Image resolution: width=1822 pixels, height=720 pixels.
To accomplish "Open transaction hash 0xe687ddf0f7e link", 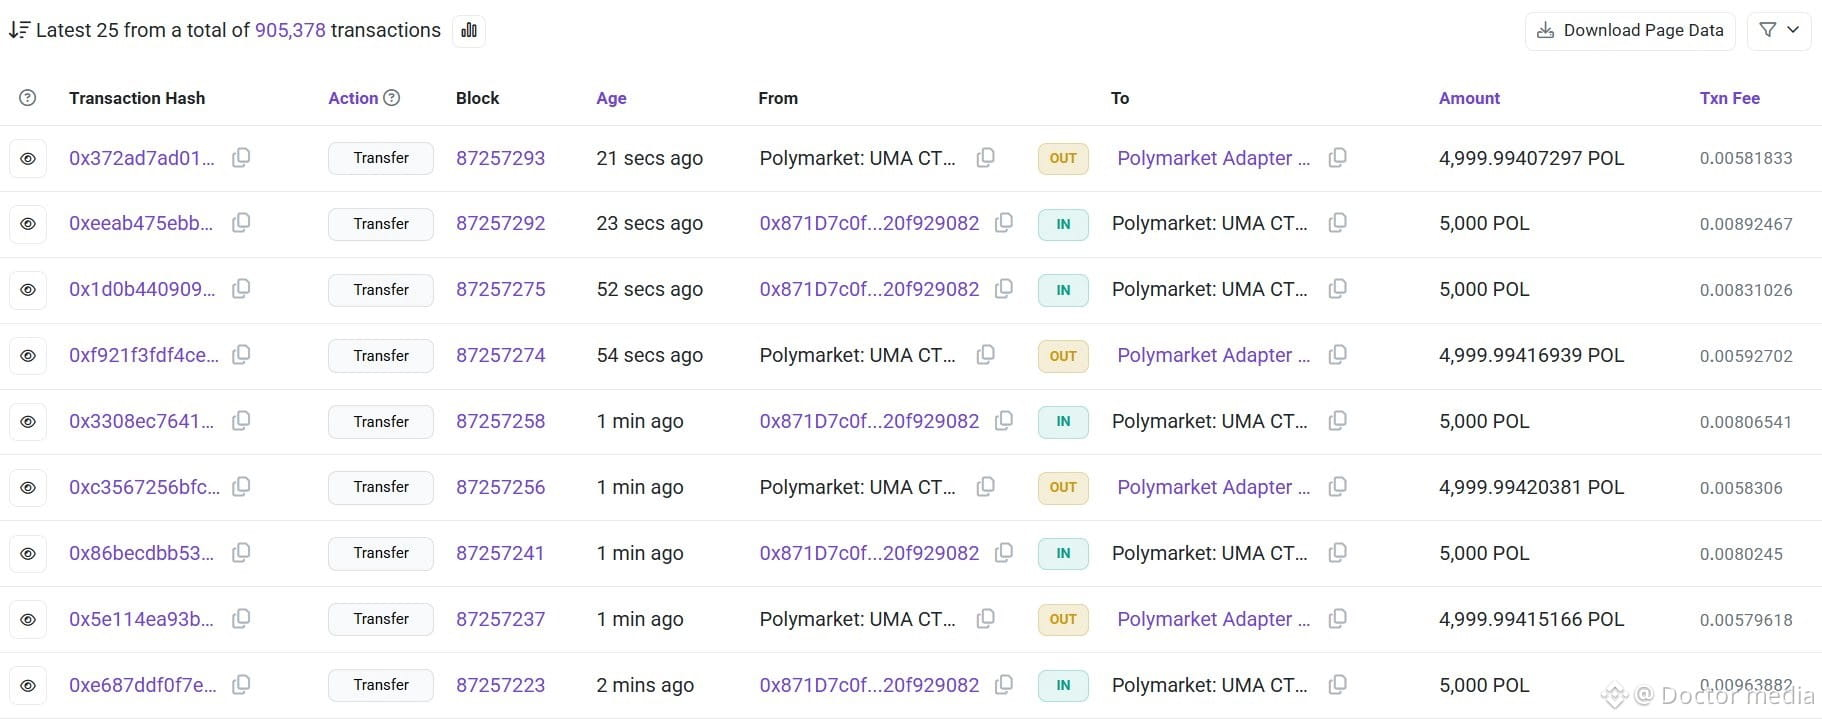I will coord(143,685).
